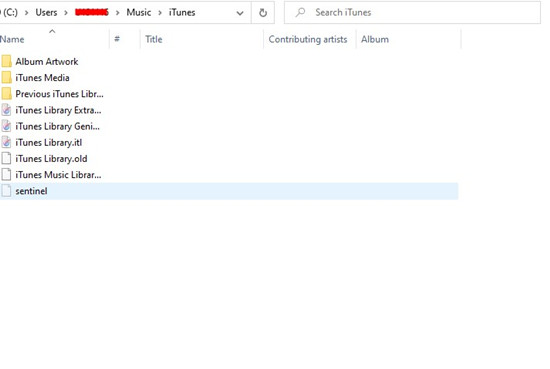Expand chevron between Music and iTunes
This screenshot has width=550, height=369.
pos(160,13)
